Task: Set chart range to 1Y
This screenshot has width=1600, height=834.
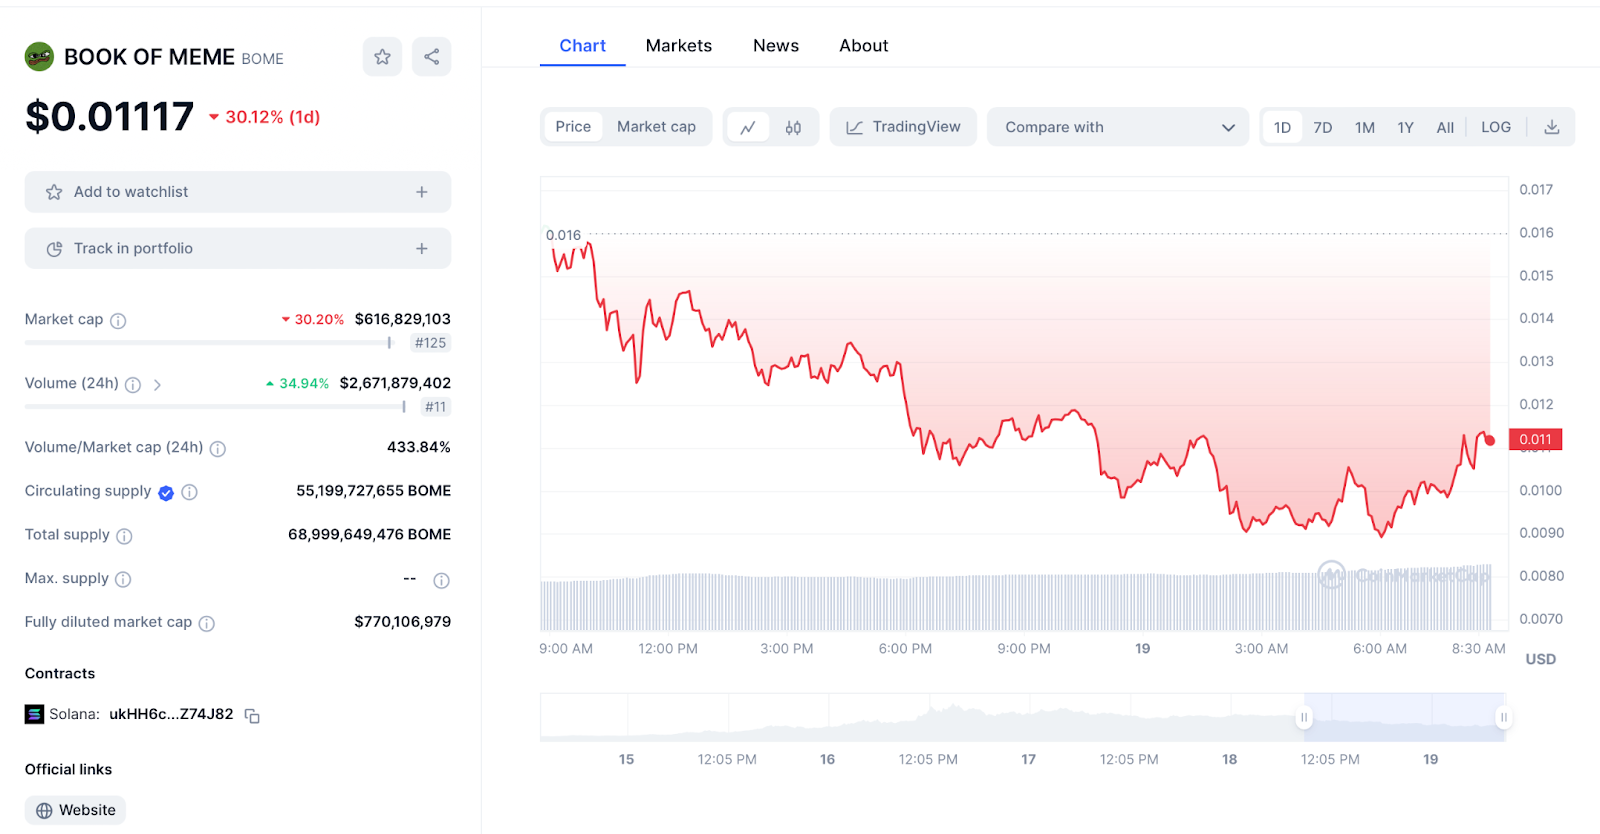Action: [x=1405, y=127]
